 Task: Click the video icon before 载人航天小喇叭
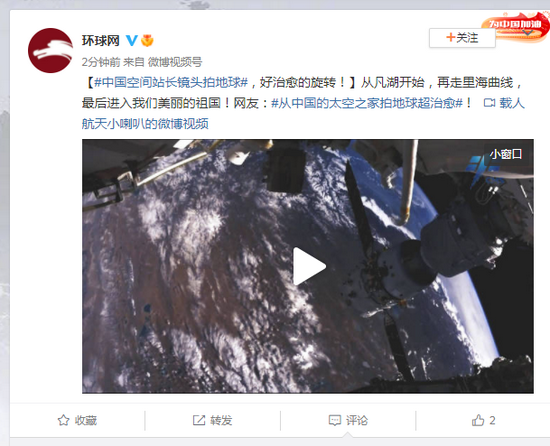click(x=489, y=103)
